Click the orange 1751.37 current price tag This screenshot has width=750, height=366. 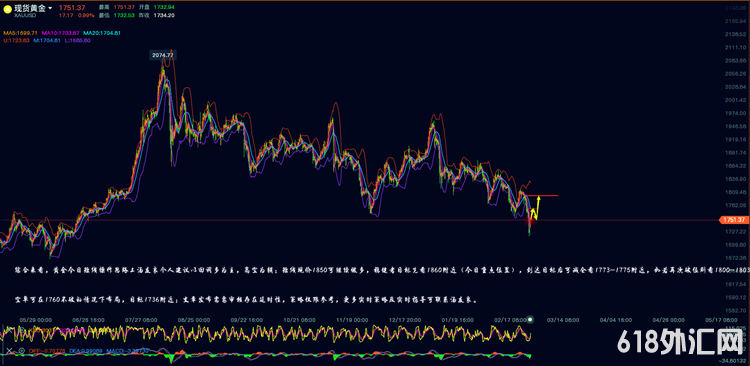click(x=733, y=220)
